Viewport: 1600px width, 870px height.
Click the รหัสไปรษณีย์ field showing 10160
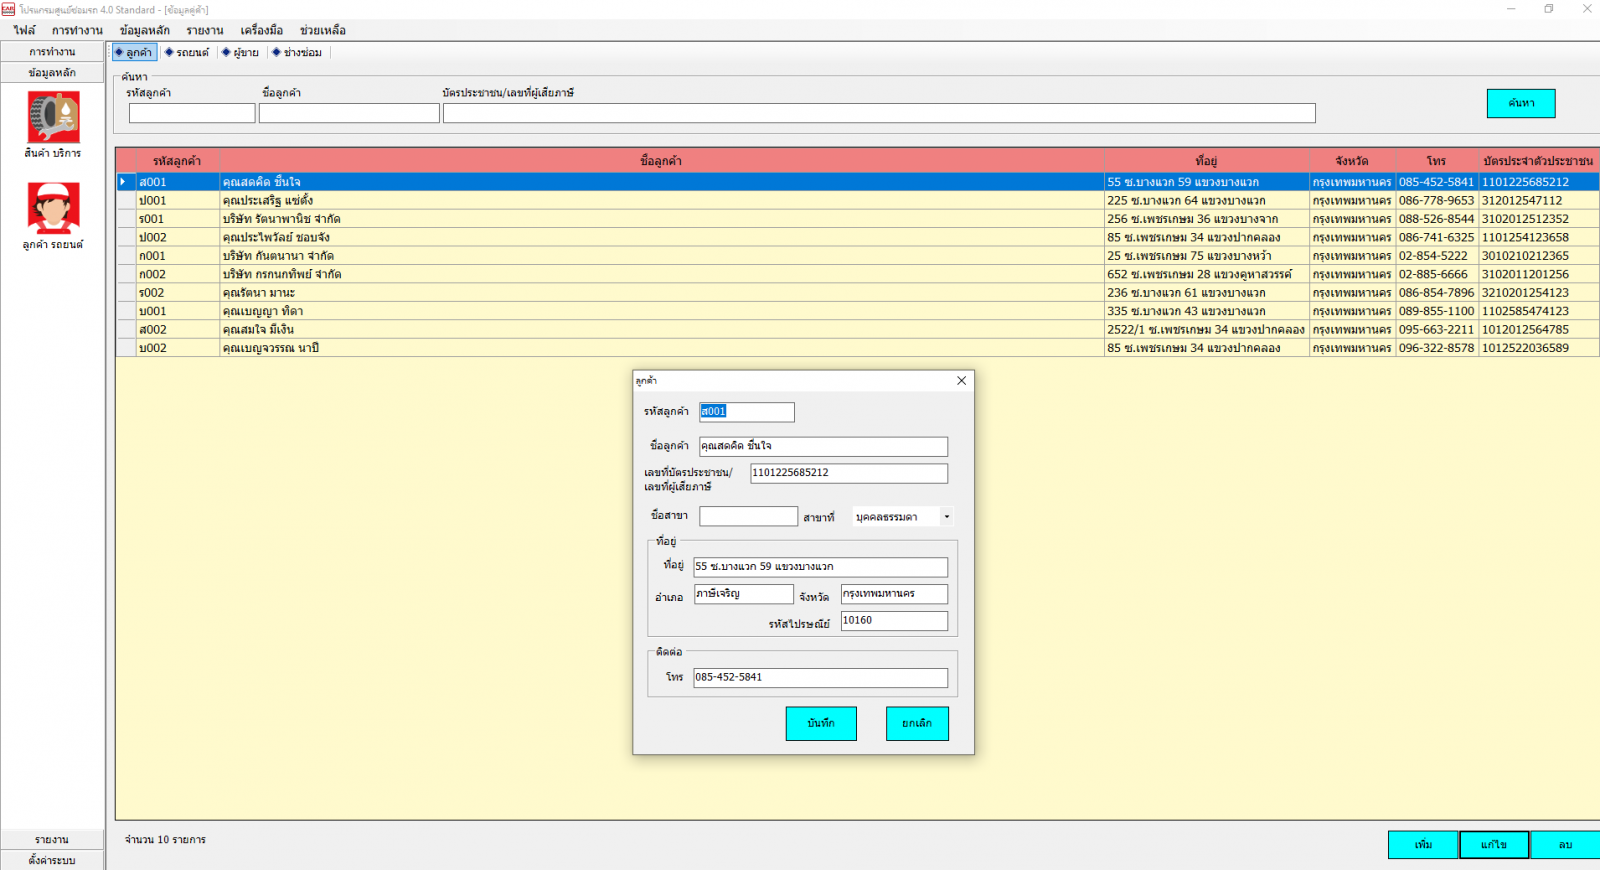pyautogui.click(x=894, y=621)
